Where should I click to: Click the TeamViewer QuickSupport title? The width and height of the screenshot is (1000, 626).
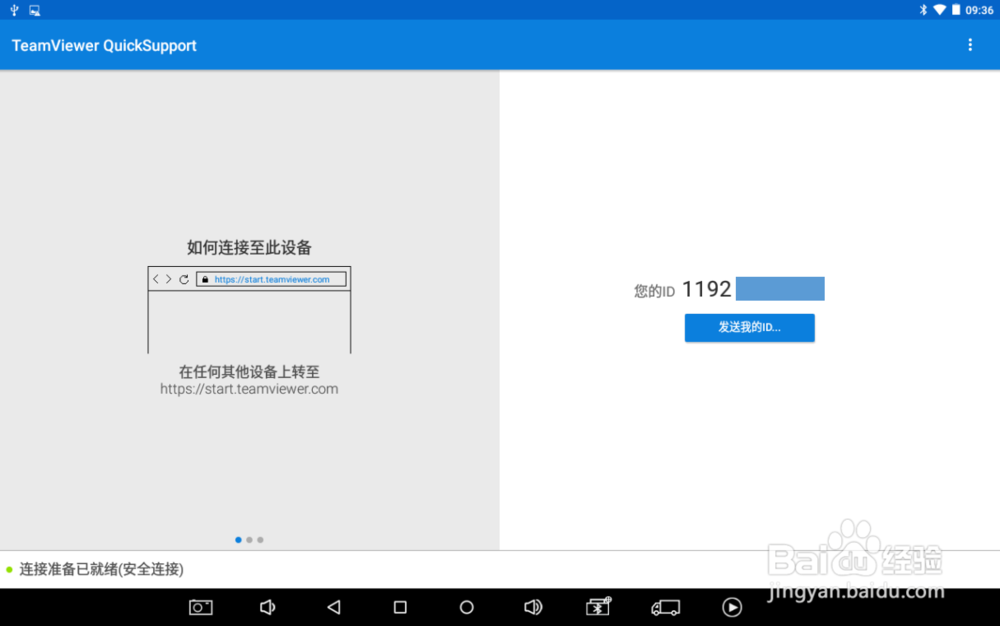click(104, 45)
